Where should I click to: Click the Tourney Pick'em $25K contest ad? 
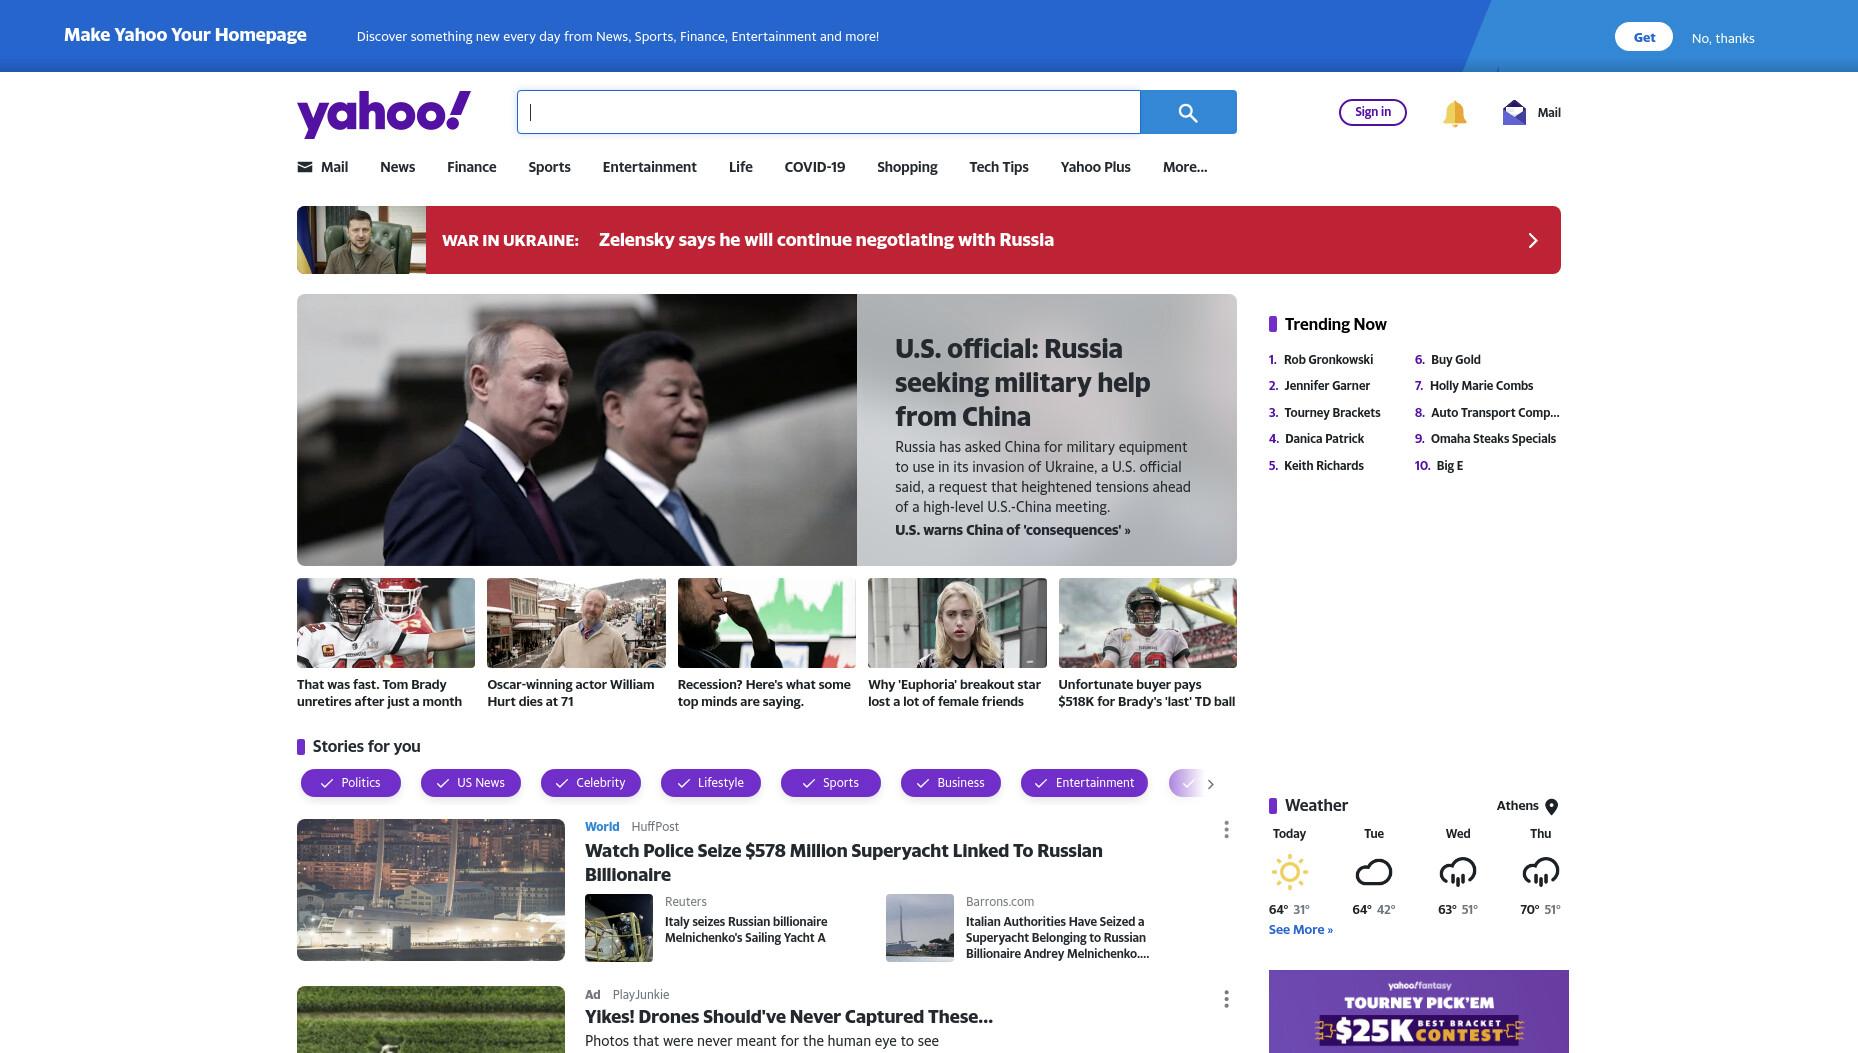(x=1418, y=1011)
